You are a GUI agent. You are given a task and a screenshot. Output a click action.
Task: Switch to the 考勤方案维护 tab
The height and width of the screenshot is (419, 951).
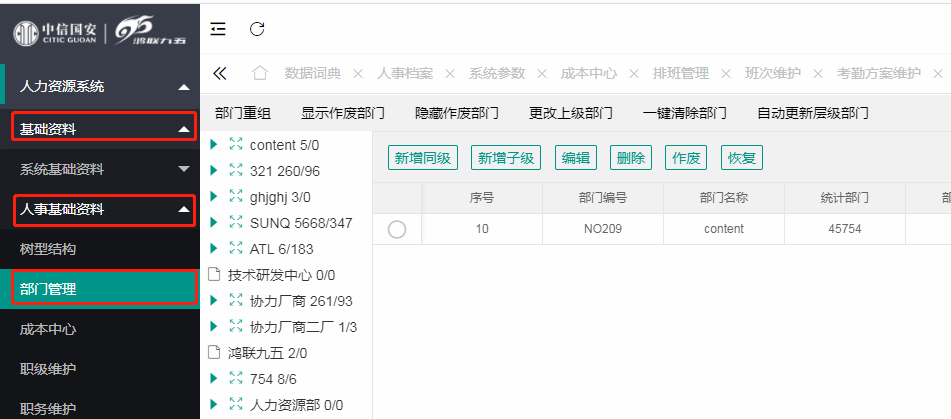[x=879, y=74]
